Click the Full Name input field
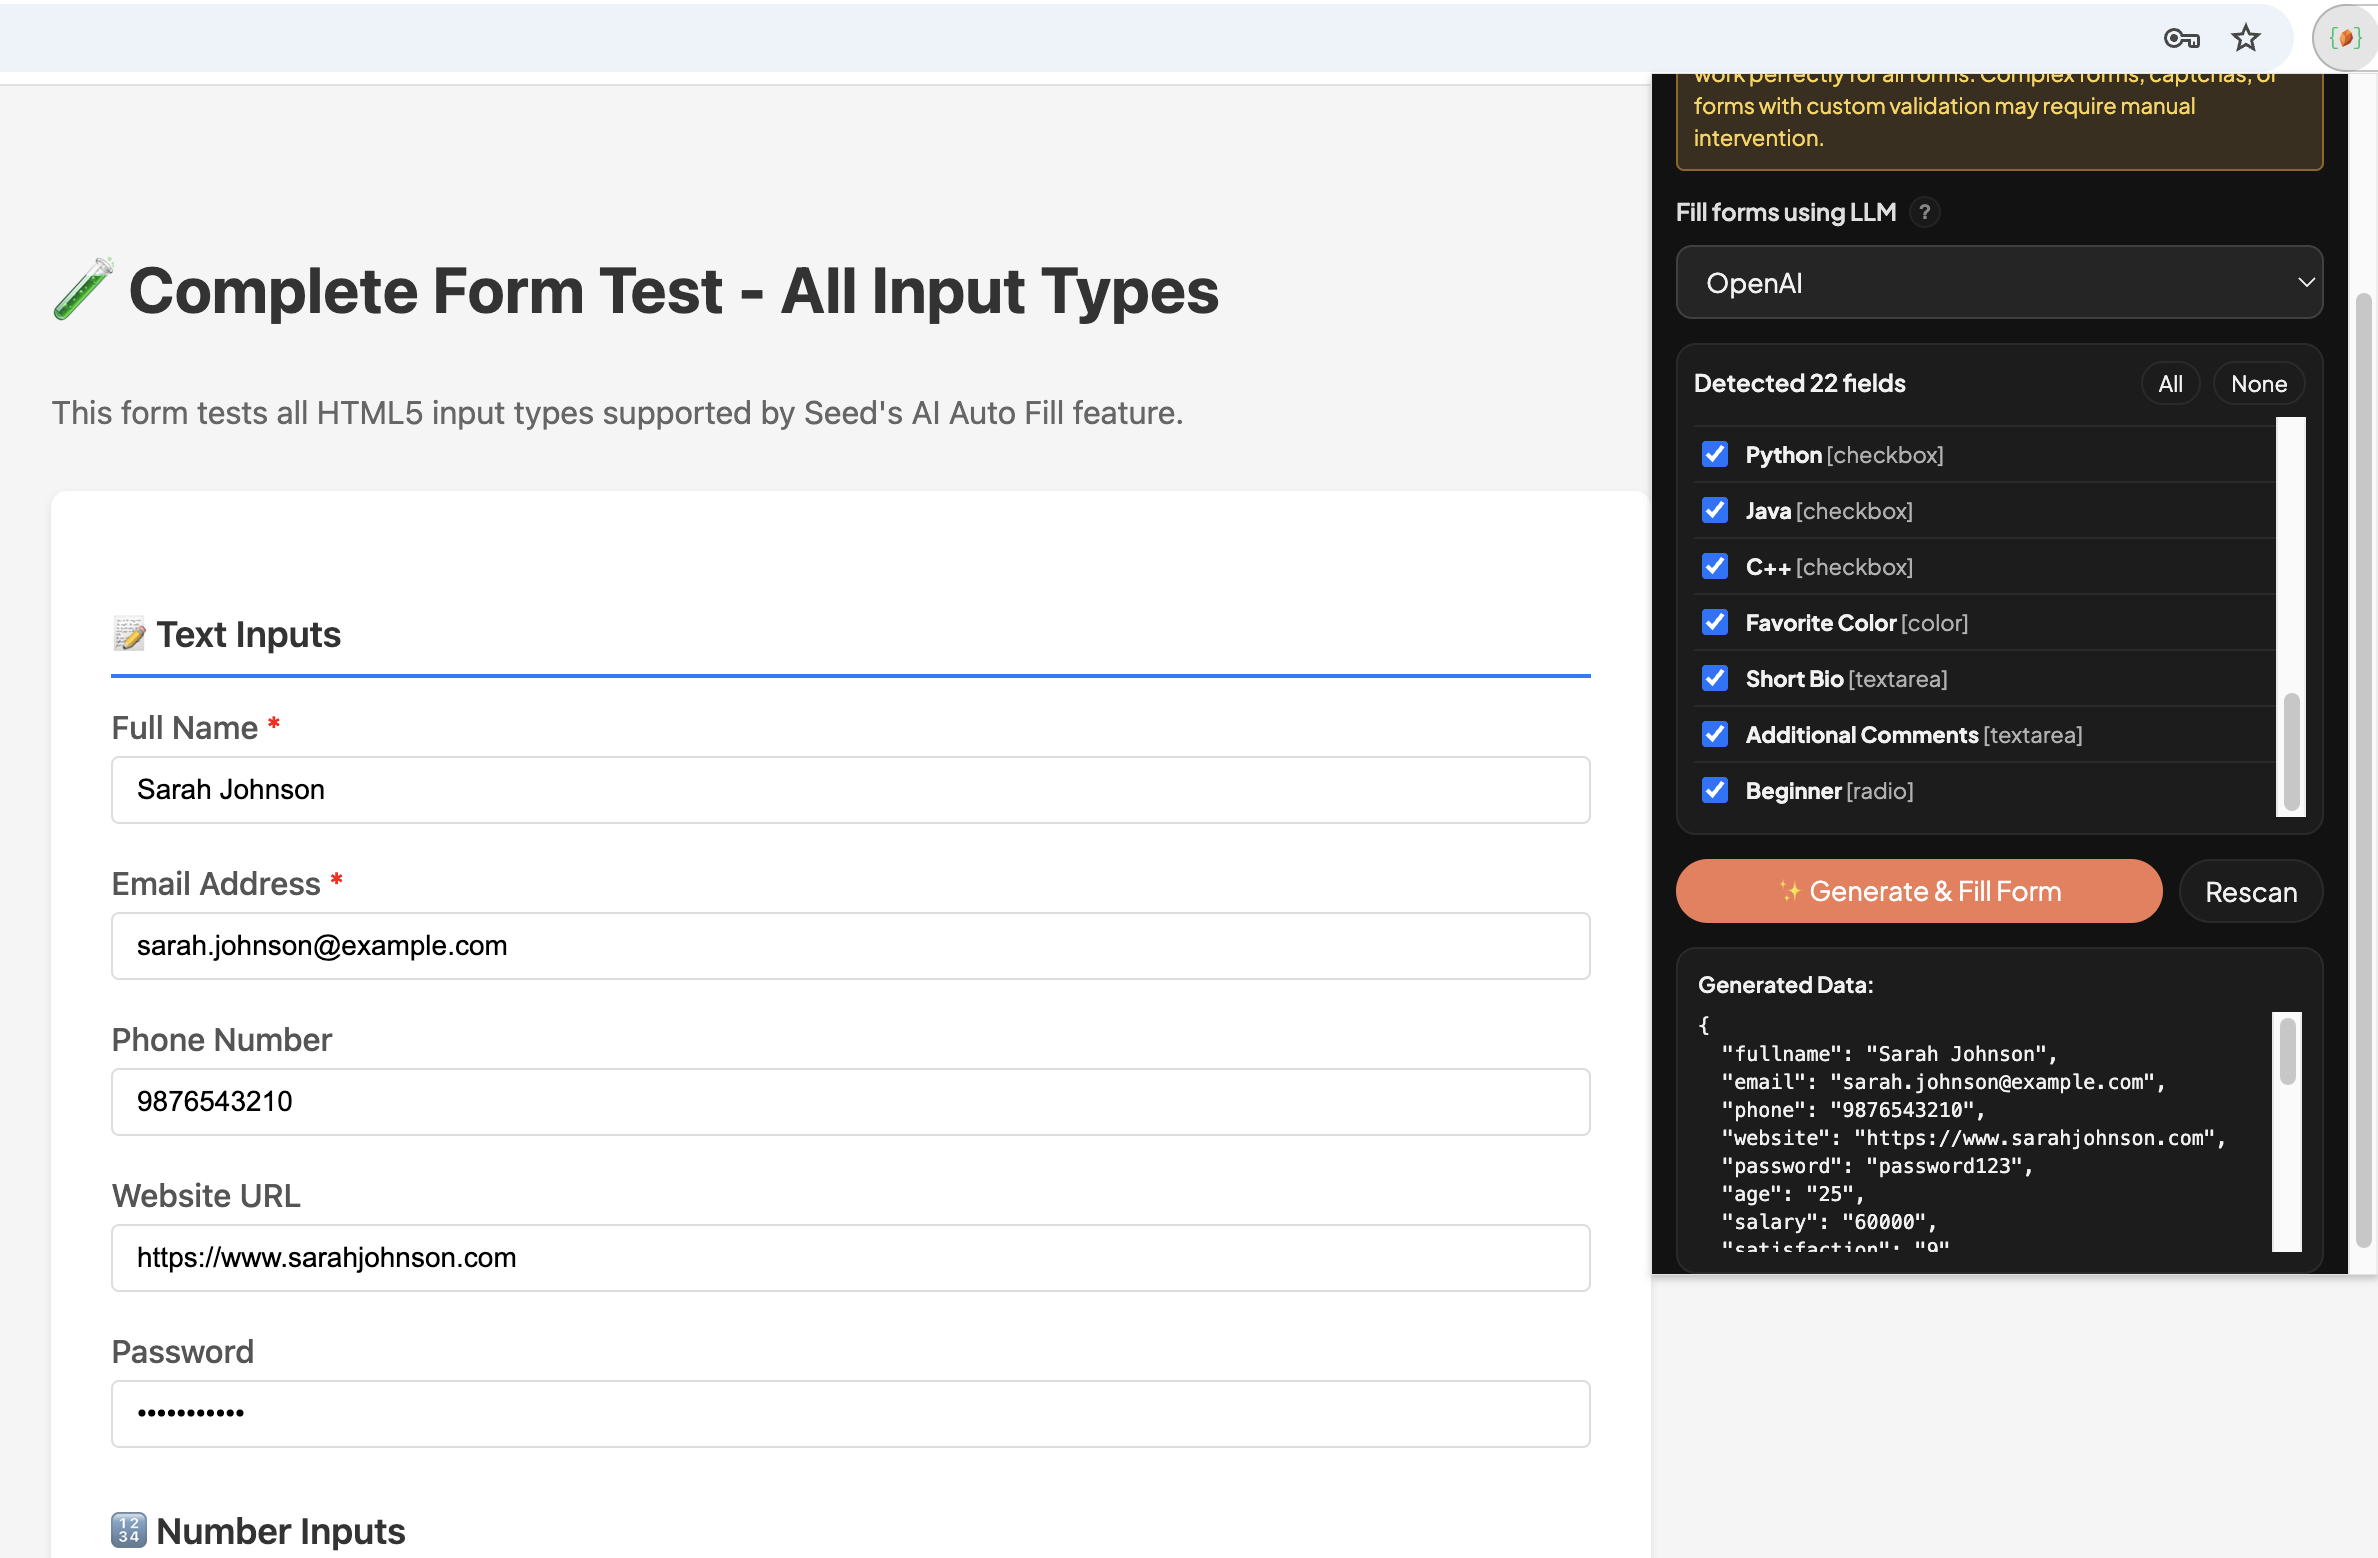Viewport: 2378px width, 1558px height. tap(850, 790)
